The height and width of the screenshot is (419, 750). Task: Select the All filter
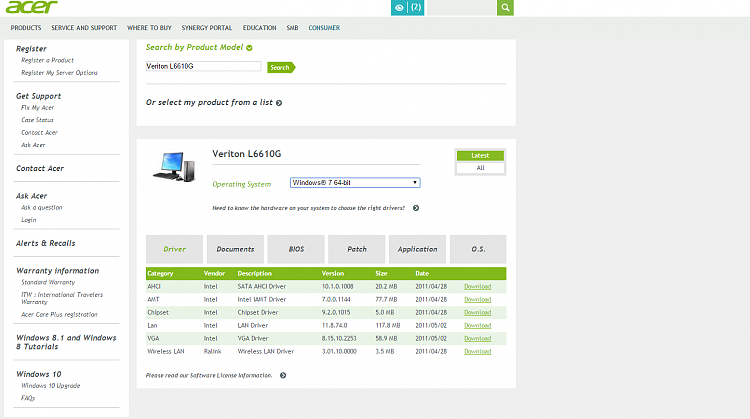480,168
